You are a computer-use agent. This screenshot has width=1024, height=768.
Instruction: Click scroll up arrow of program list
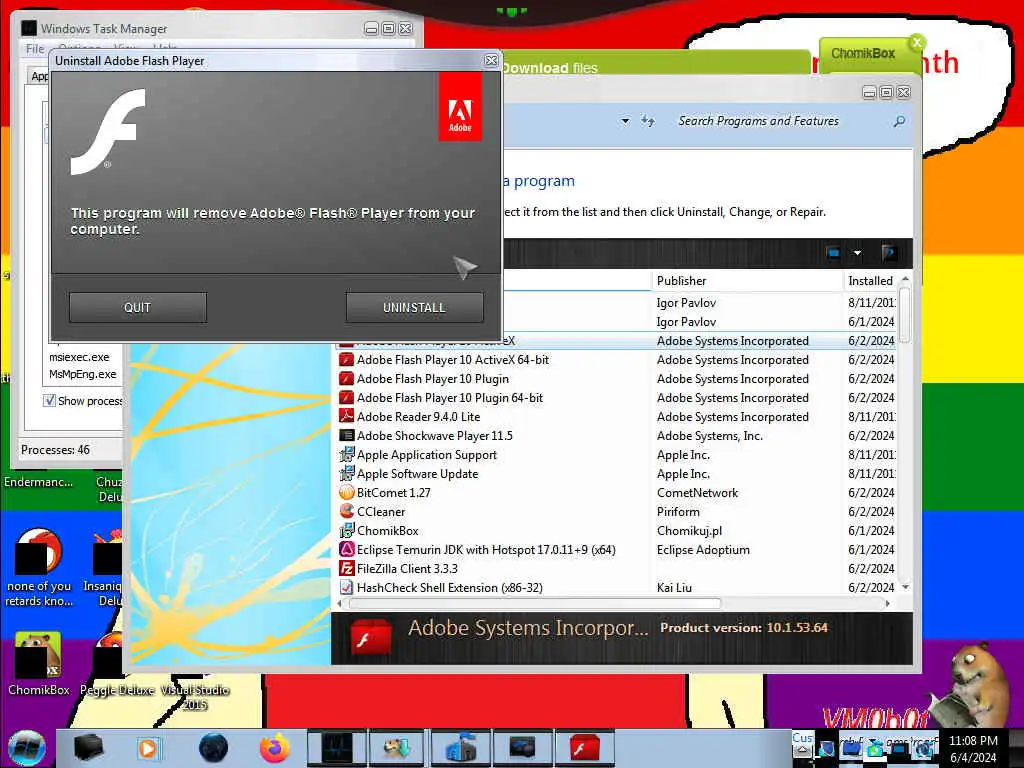(x=905, y=280)
